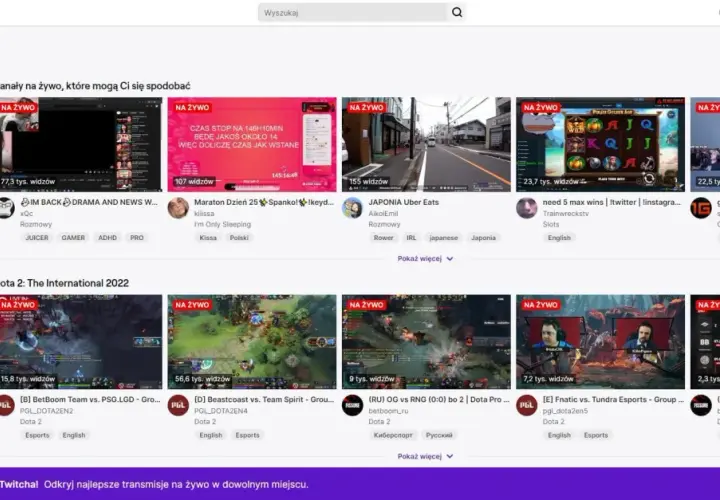Image resolution: width=720 pixels, height=500 pixels.
Task: Open need 5 max wins title
Action: pyautogui.click(x=612, y=202)
